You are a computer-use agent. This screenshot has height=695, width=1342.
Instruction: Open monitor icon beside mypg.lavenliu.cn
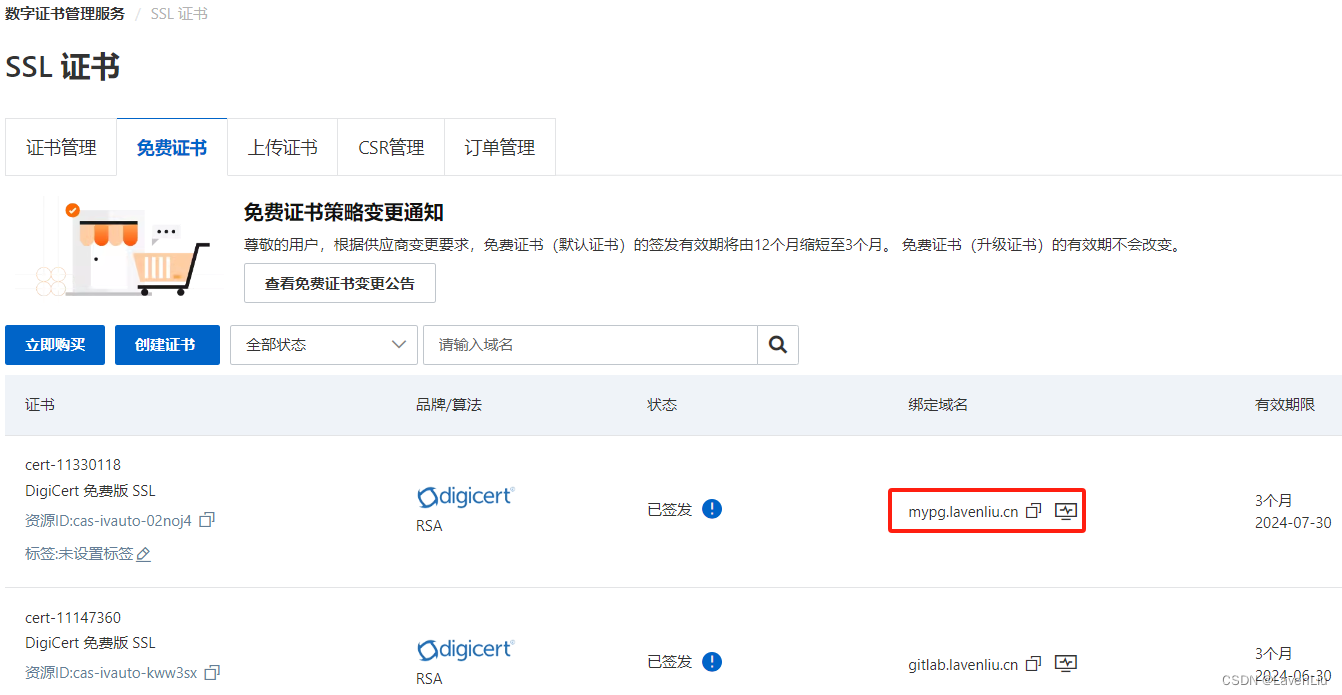(x=1066, y=511)
